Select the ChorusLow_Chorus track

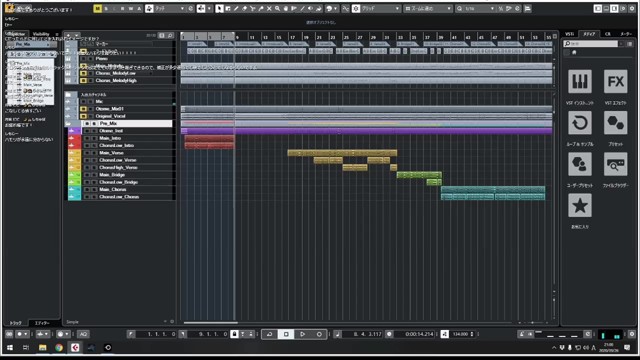(119, 197)
